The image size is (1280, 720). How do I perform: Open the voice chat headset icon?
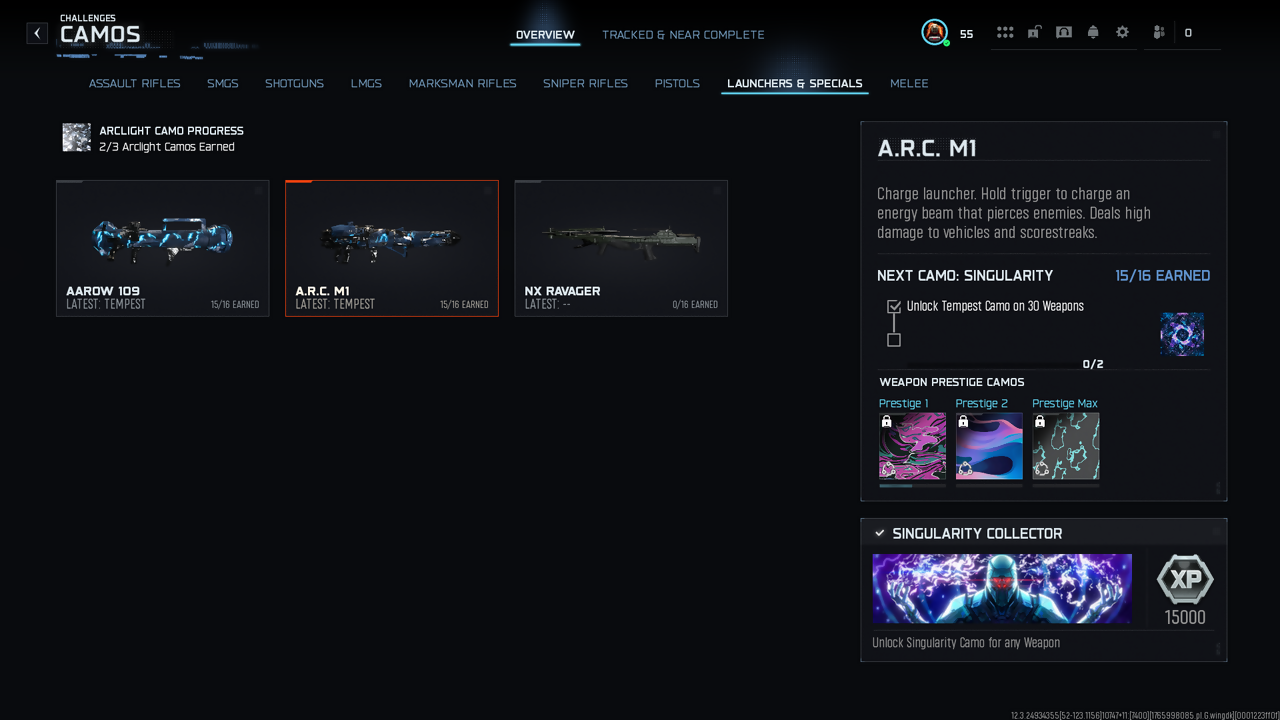(1064, 32)
